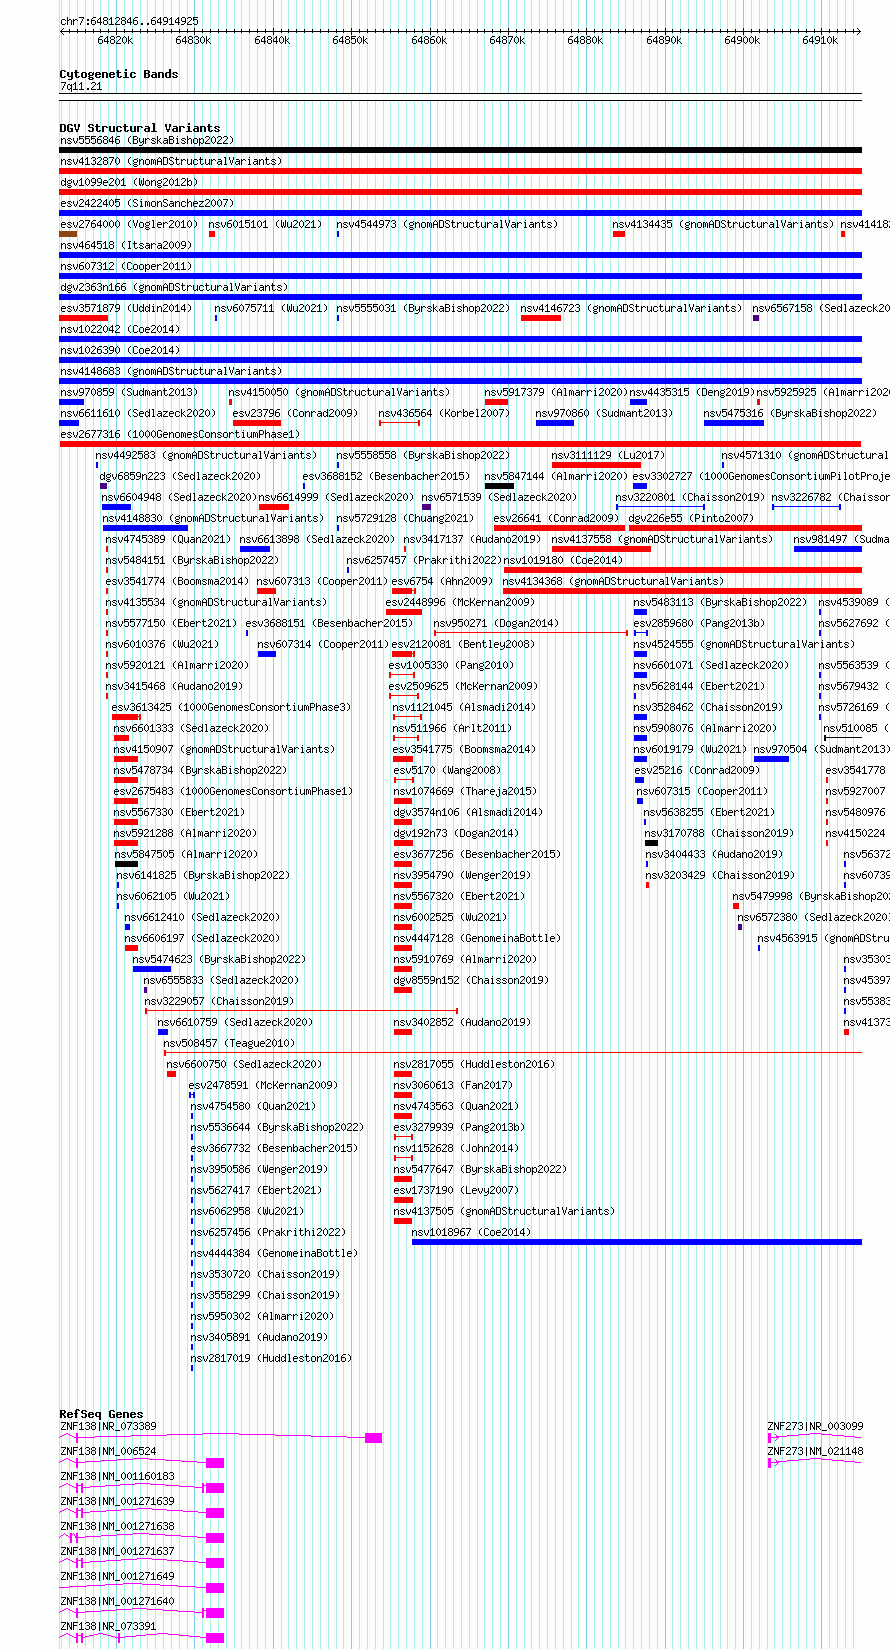The image size is (890, 1649).
Task: Open nsv3111129 (Lu2017) variant
Action: (x=608, y=455)
